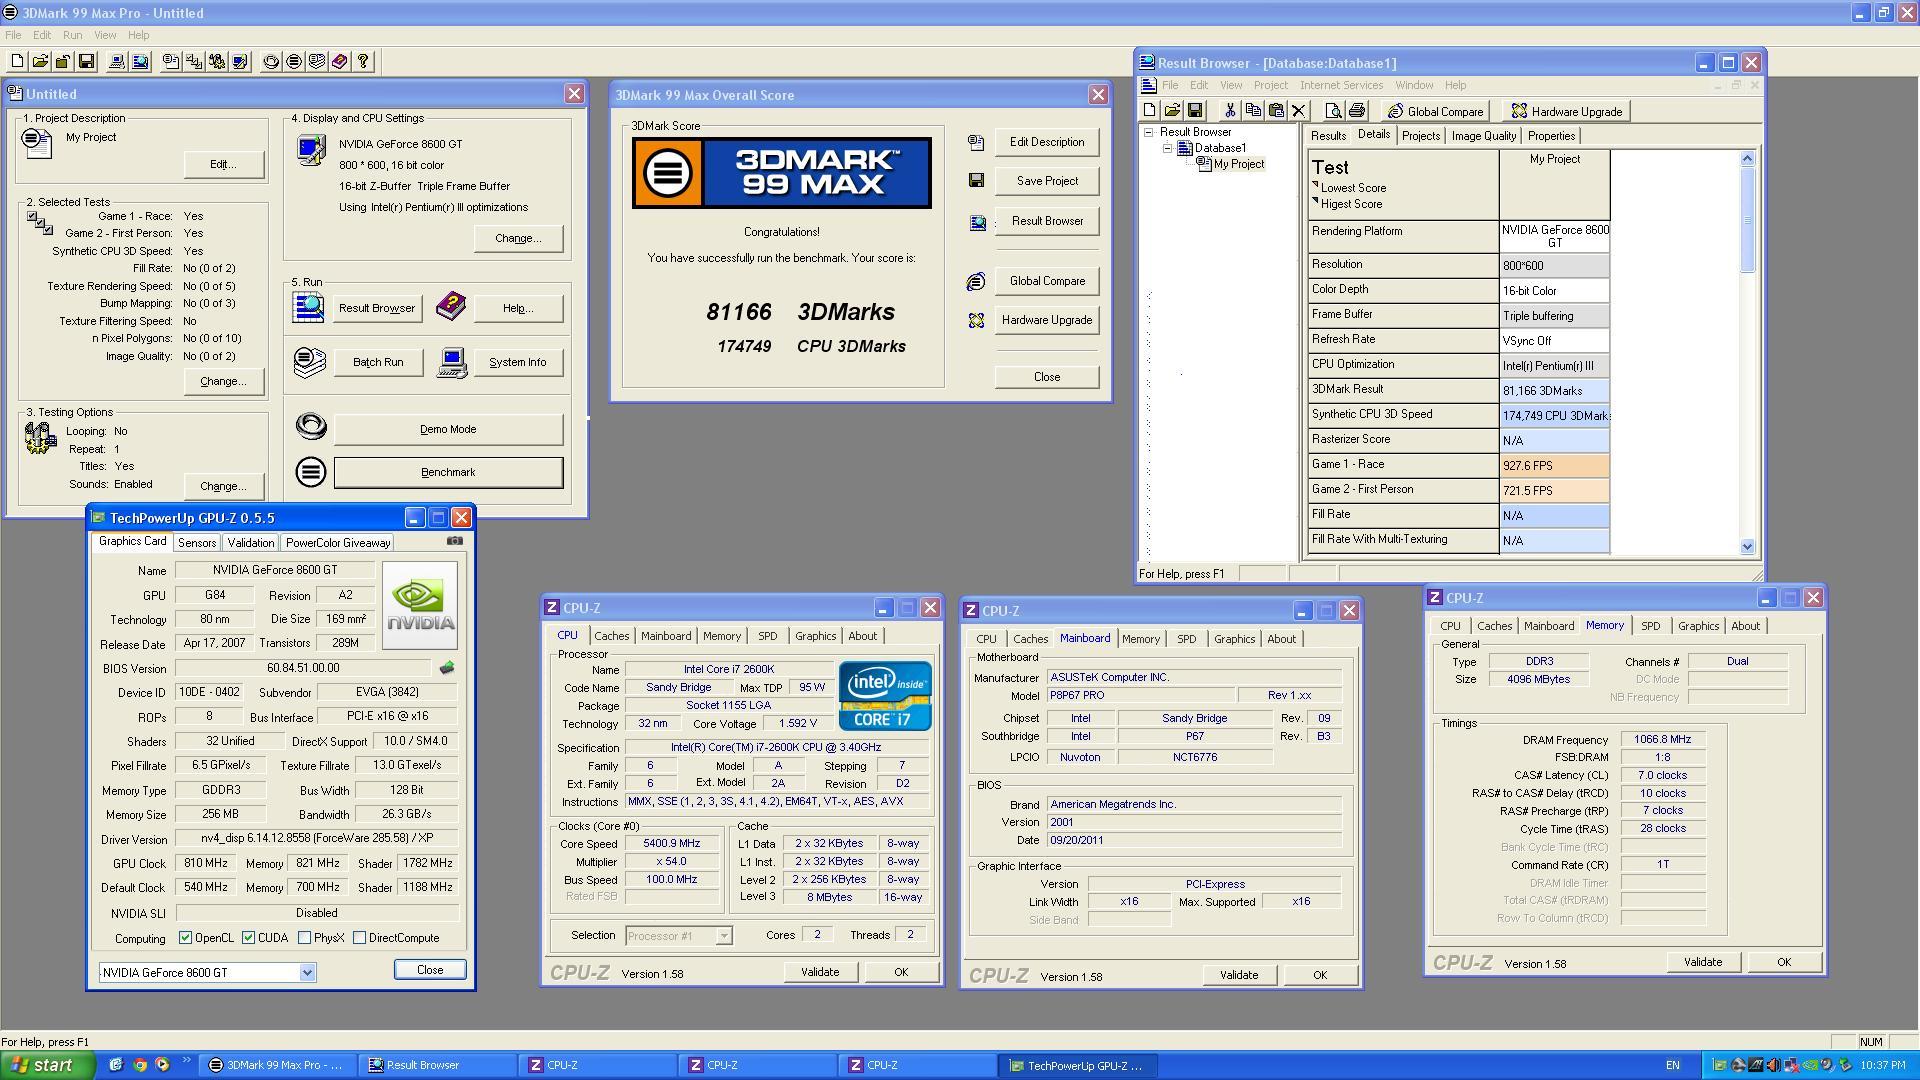Click the BIOS save chip icon in GPU-Z
Viewport: 1920px width, 1080px height.
[447, 668]
